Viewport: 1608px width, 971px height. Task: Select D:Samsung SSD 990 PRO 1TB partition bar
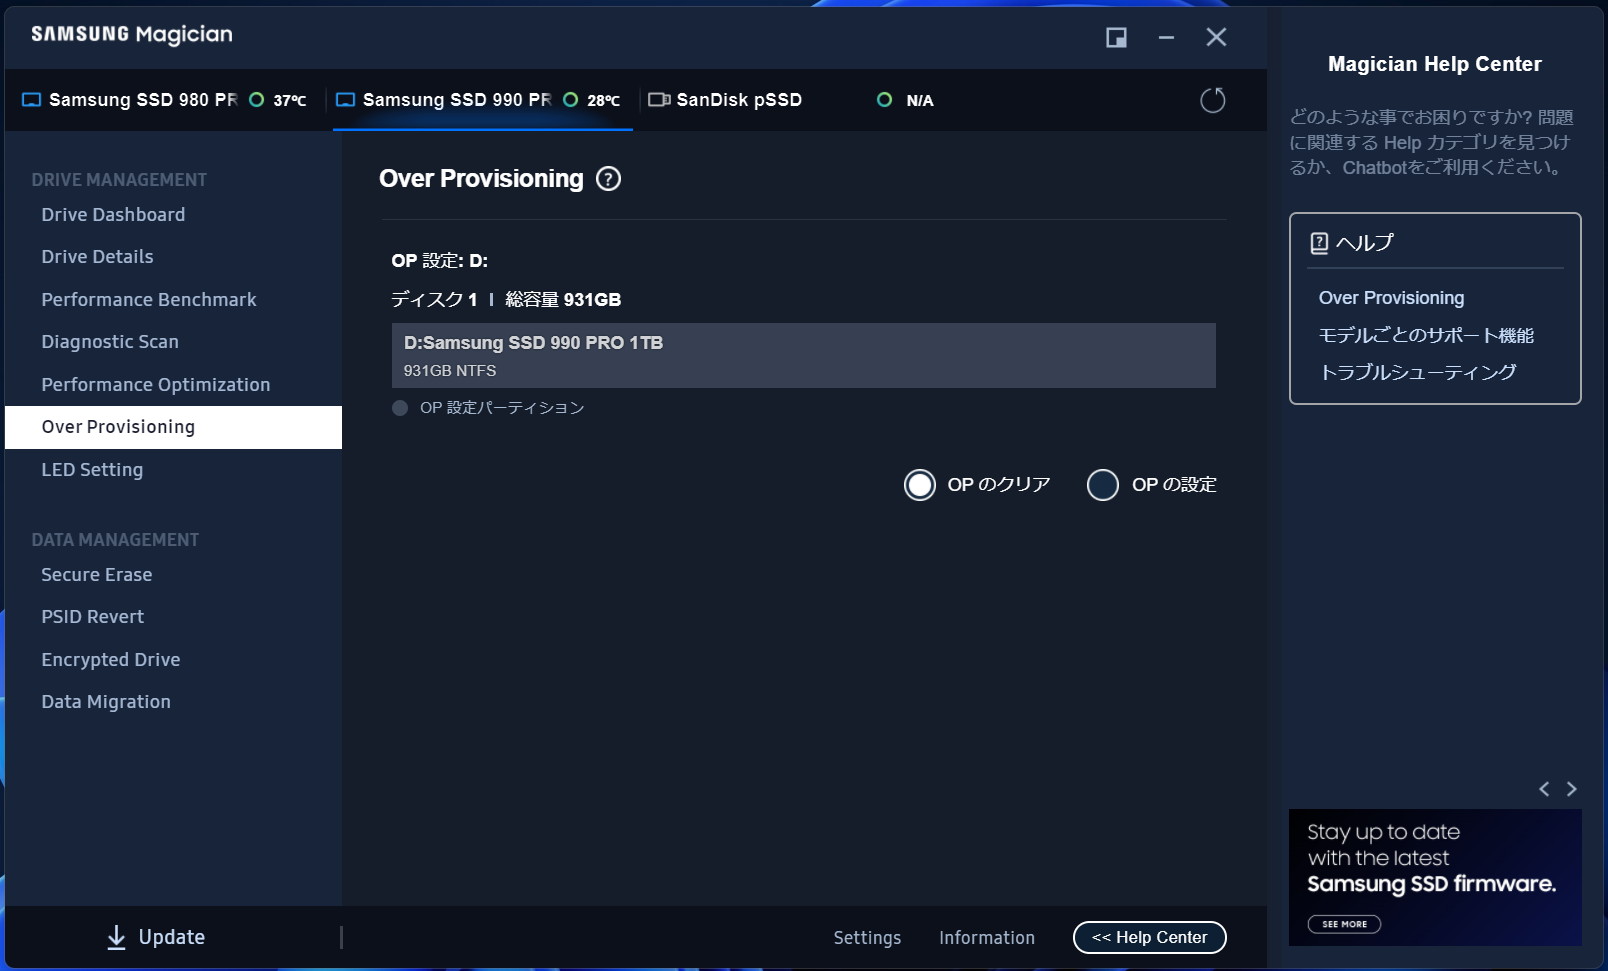[804, 355]
